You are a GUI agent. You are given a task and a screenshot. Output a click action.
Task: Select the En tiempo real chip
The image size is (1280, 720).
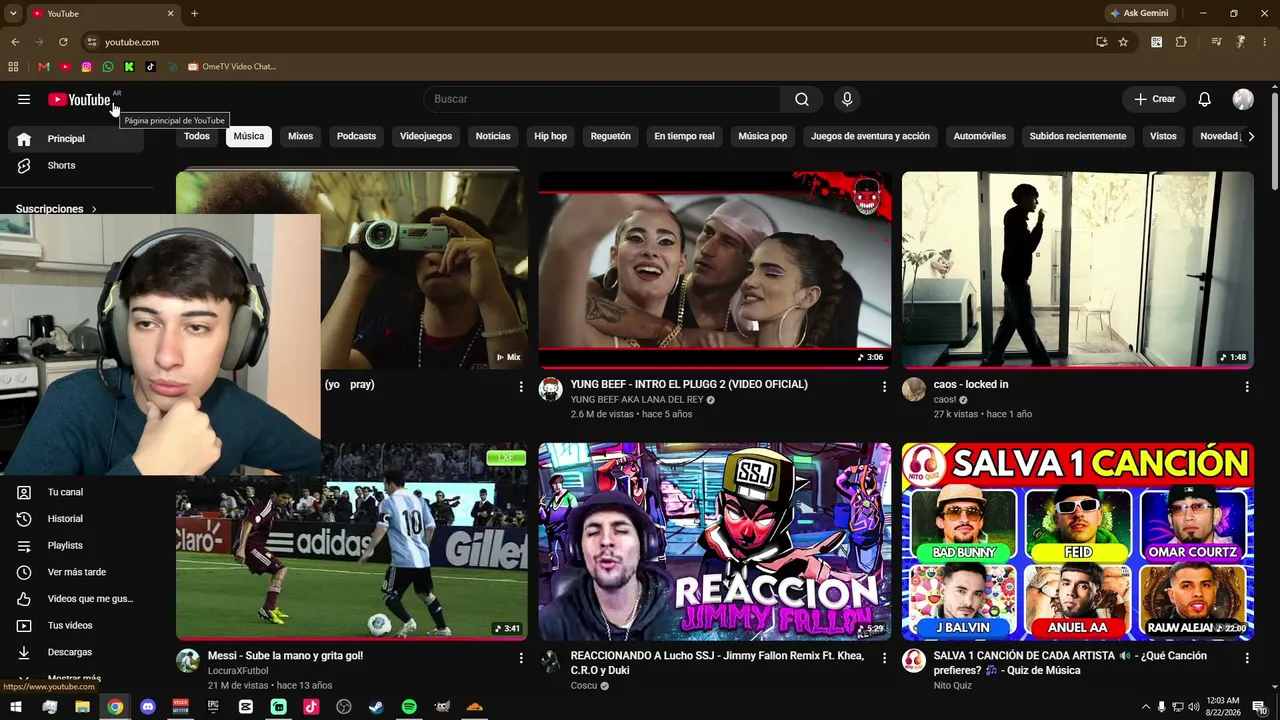(685, 136)
